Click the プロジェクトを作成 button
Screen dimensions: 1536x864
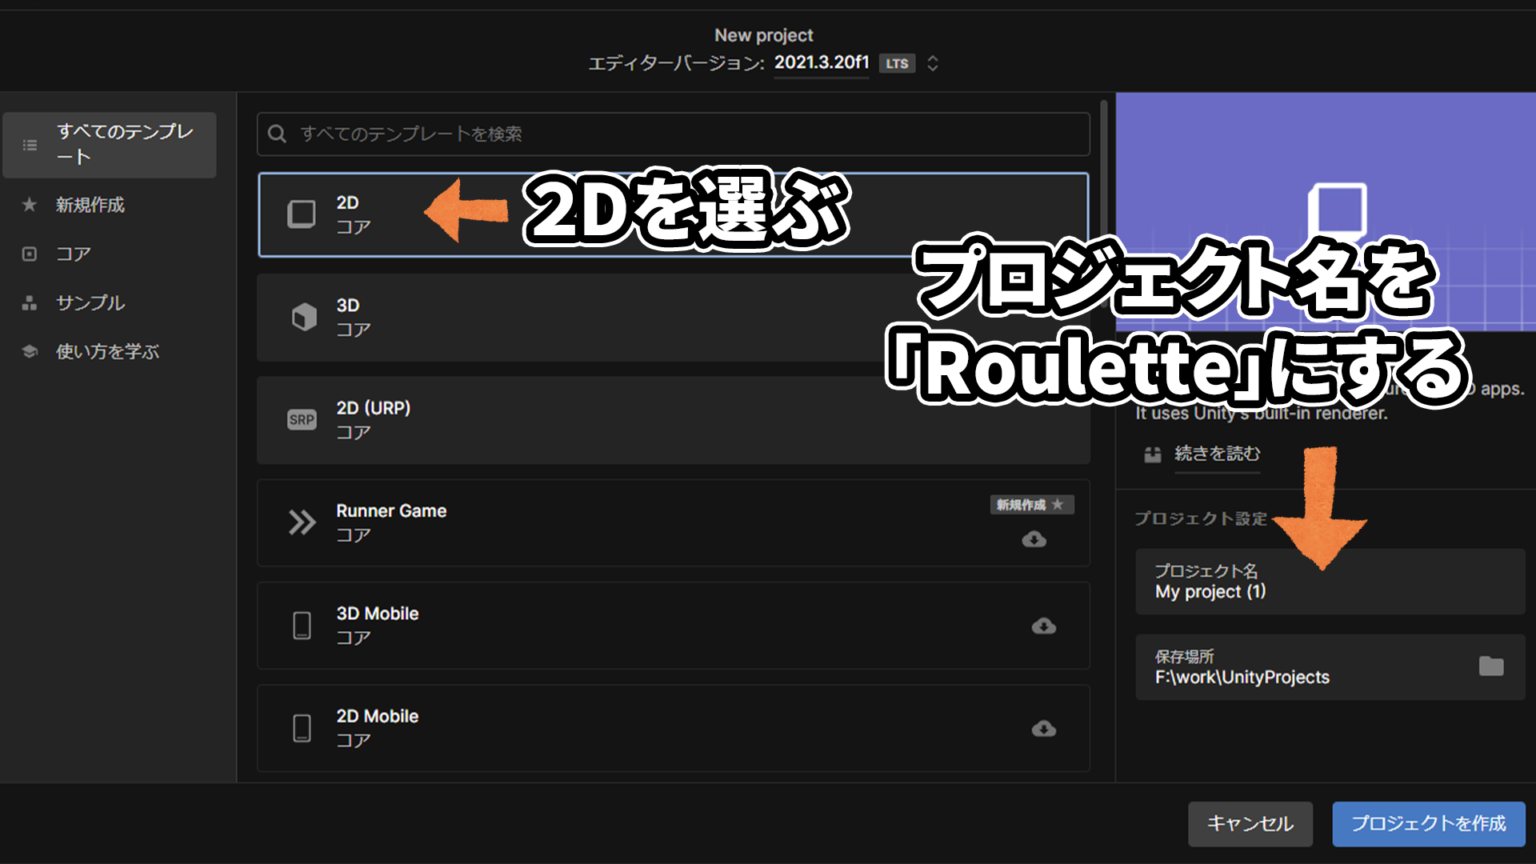click(1428, 824)
